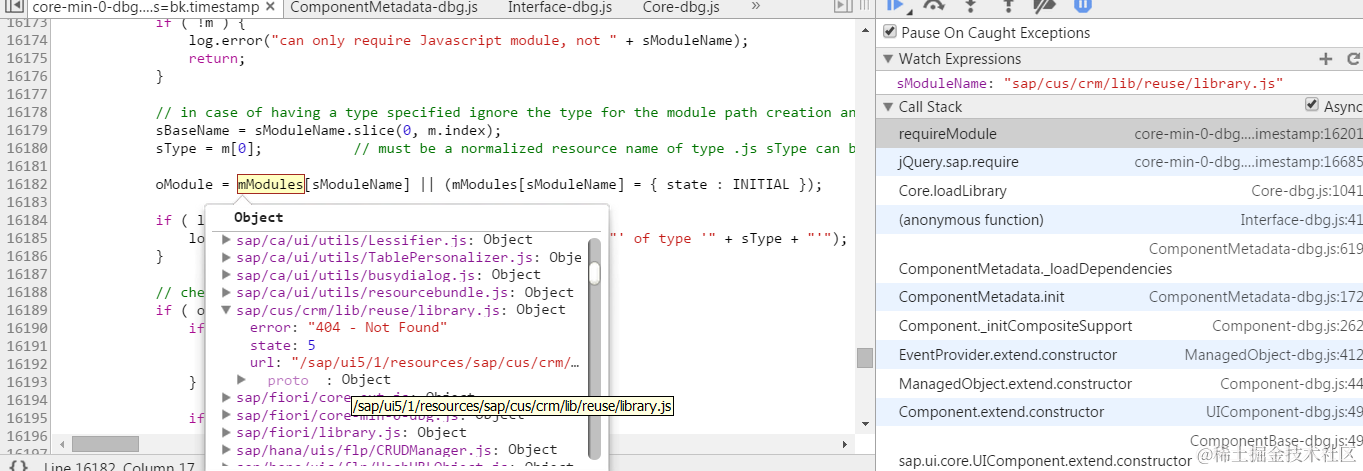1363x471 pixels.
Task: Toggle the Pause on exceptions icon
Action: (1082, 5)
